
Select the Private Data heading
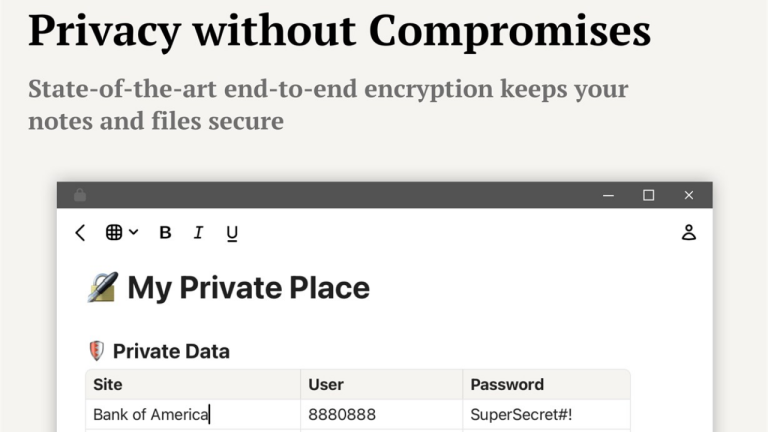171,351
